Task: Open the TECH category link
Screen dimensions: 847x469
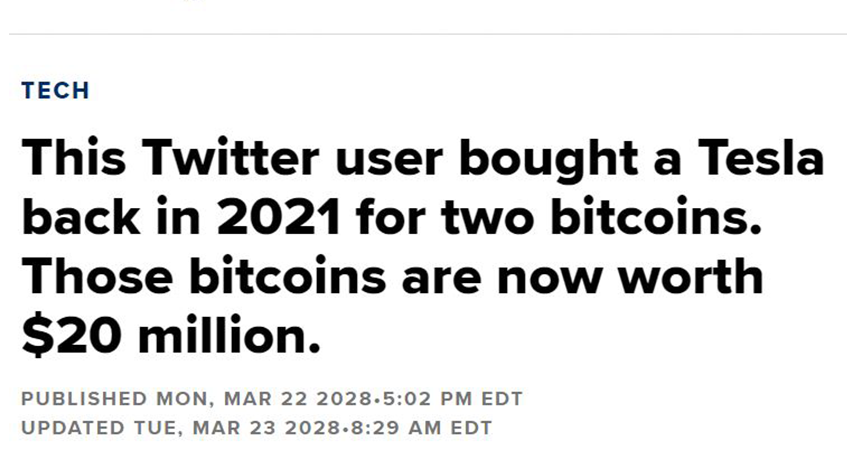Action: tap(55, 90)
